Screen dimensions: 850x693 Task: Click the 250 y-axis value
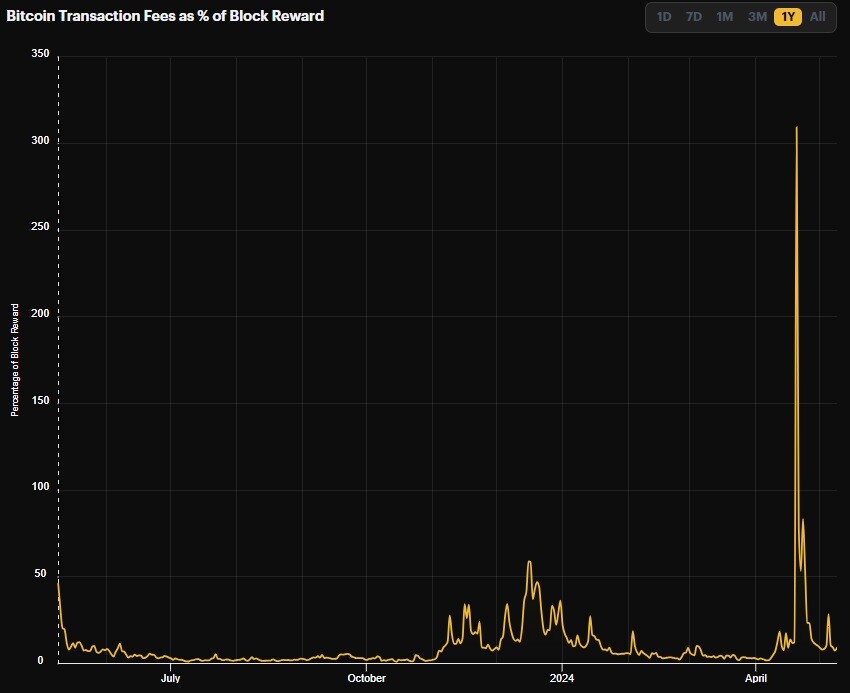click(40, 226)
